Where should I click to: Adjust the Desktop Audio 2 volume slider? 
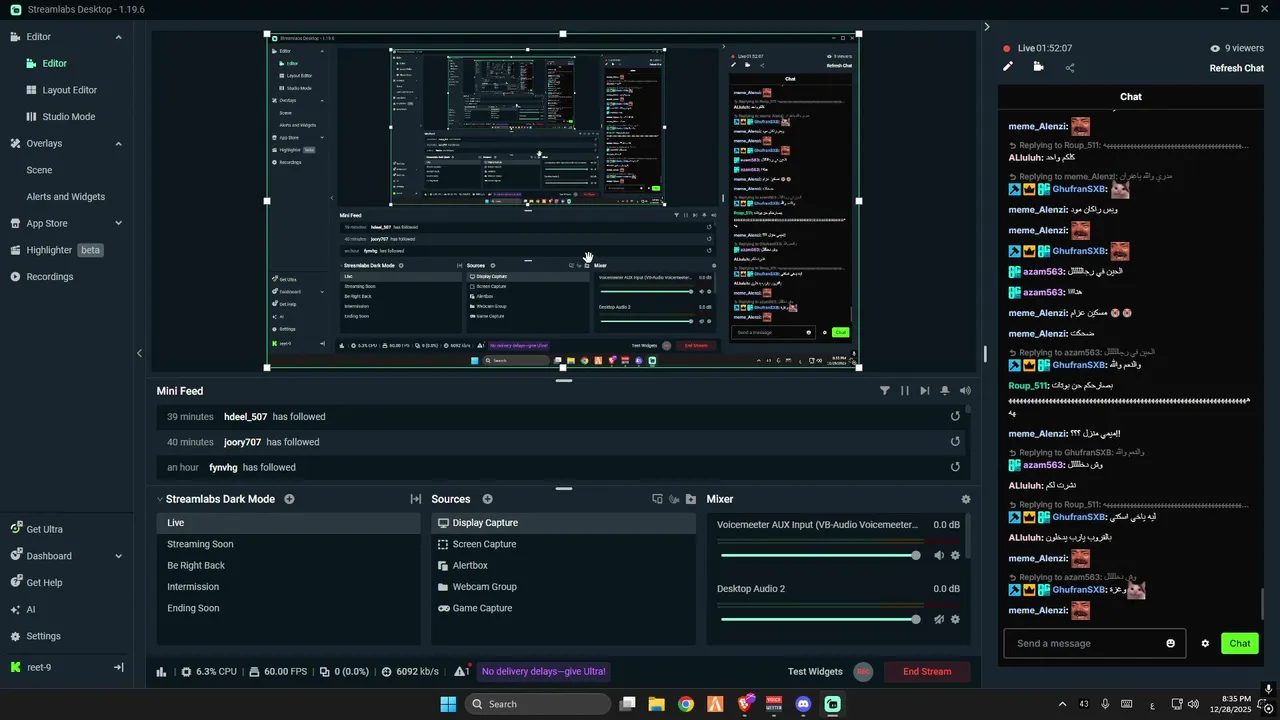pyautogui.click(x=819, y=619)
